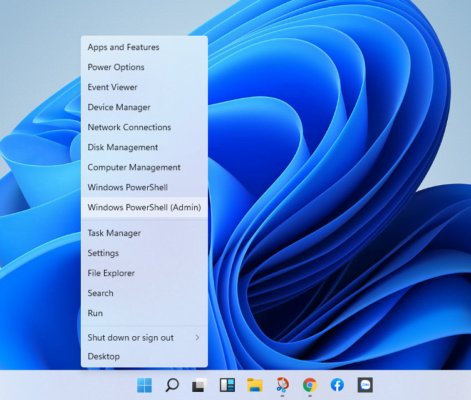Click the Windows Start button
471x400 pixels.
(144, 385)
